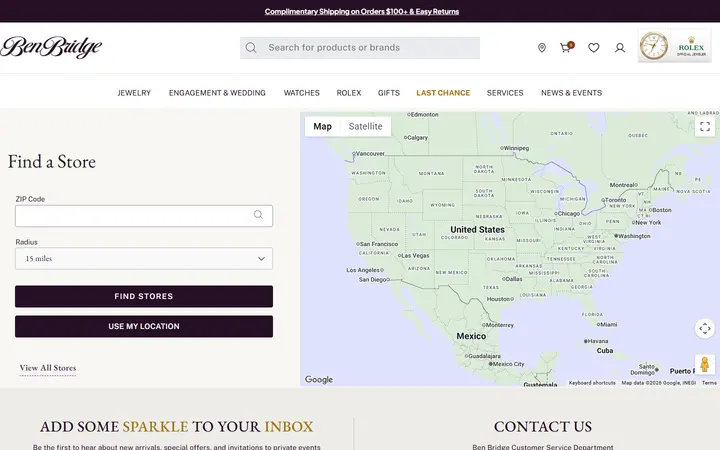Viewport: 720px width, 450px height.
Task: Click the Chicago city marker on the map
Action: tap(555, 214)
